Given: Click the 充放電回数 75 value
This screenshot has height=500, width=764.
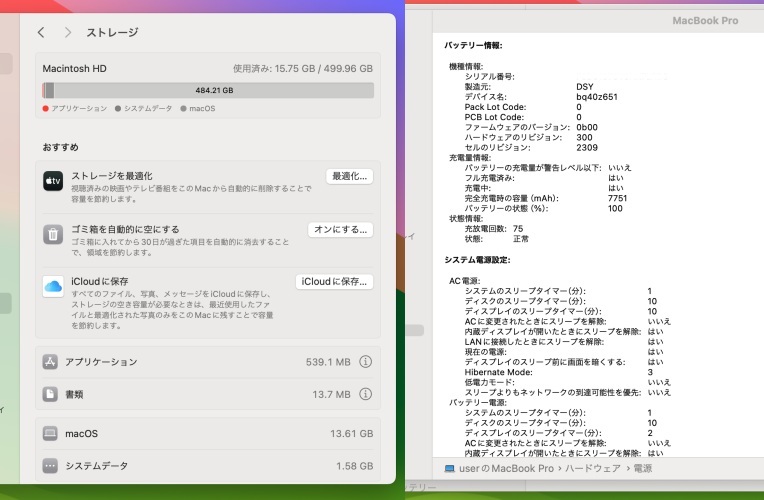Looking at the screenshot, I should [x=518, y=229].
